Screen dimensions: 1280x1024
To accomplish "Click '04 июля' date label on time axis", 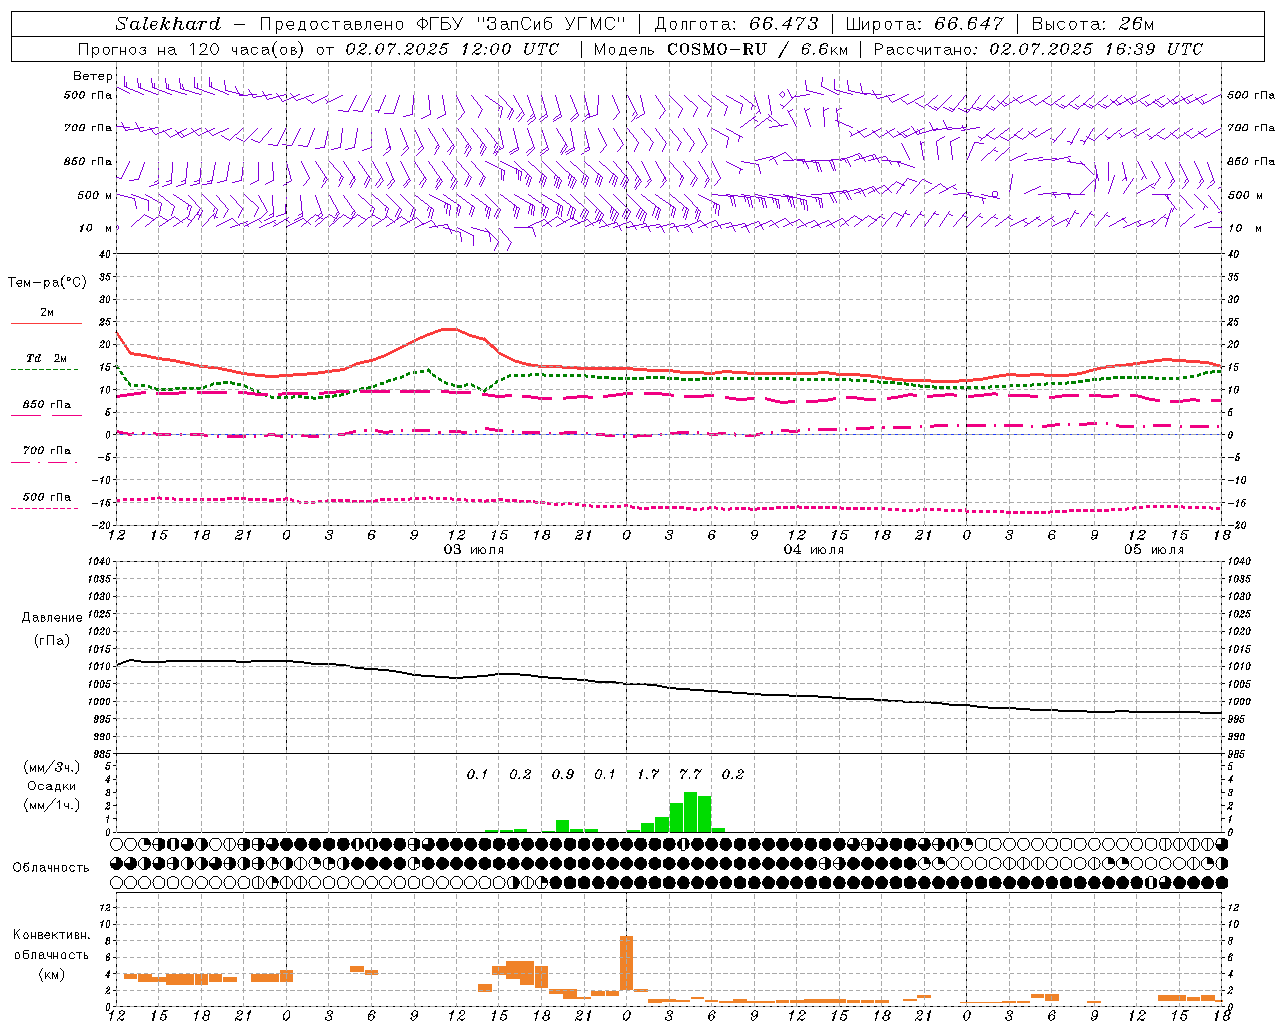I will 814,550.
